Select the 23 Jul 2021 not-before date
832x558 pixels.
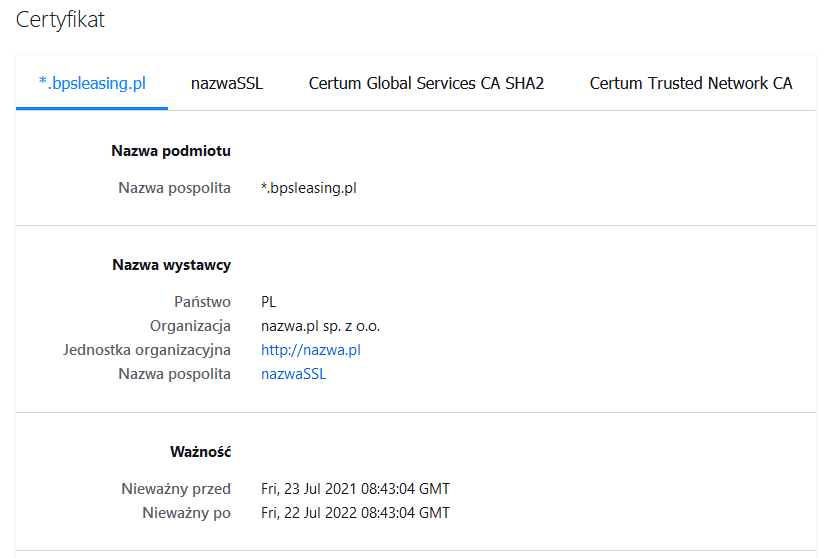click(x=355, y=489)
